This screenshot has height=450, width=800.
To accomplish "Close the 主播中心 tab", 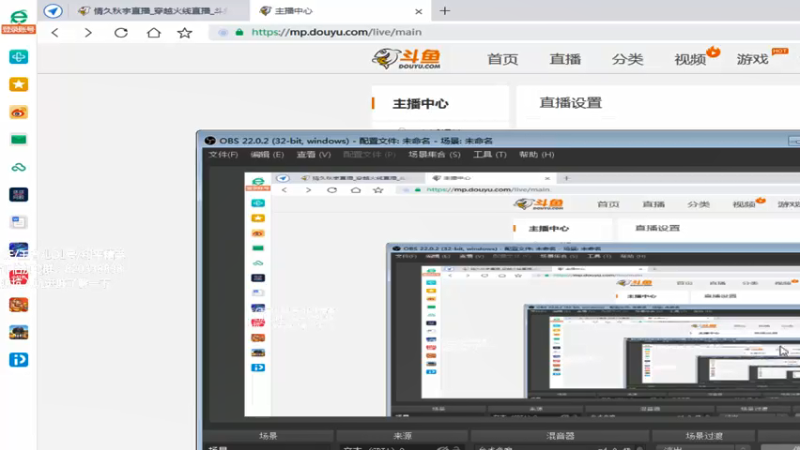I will [x=418, y=11].
